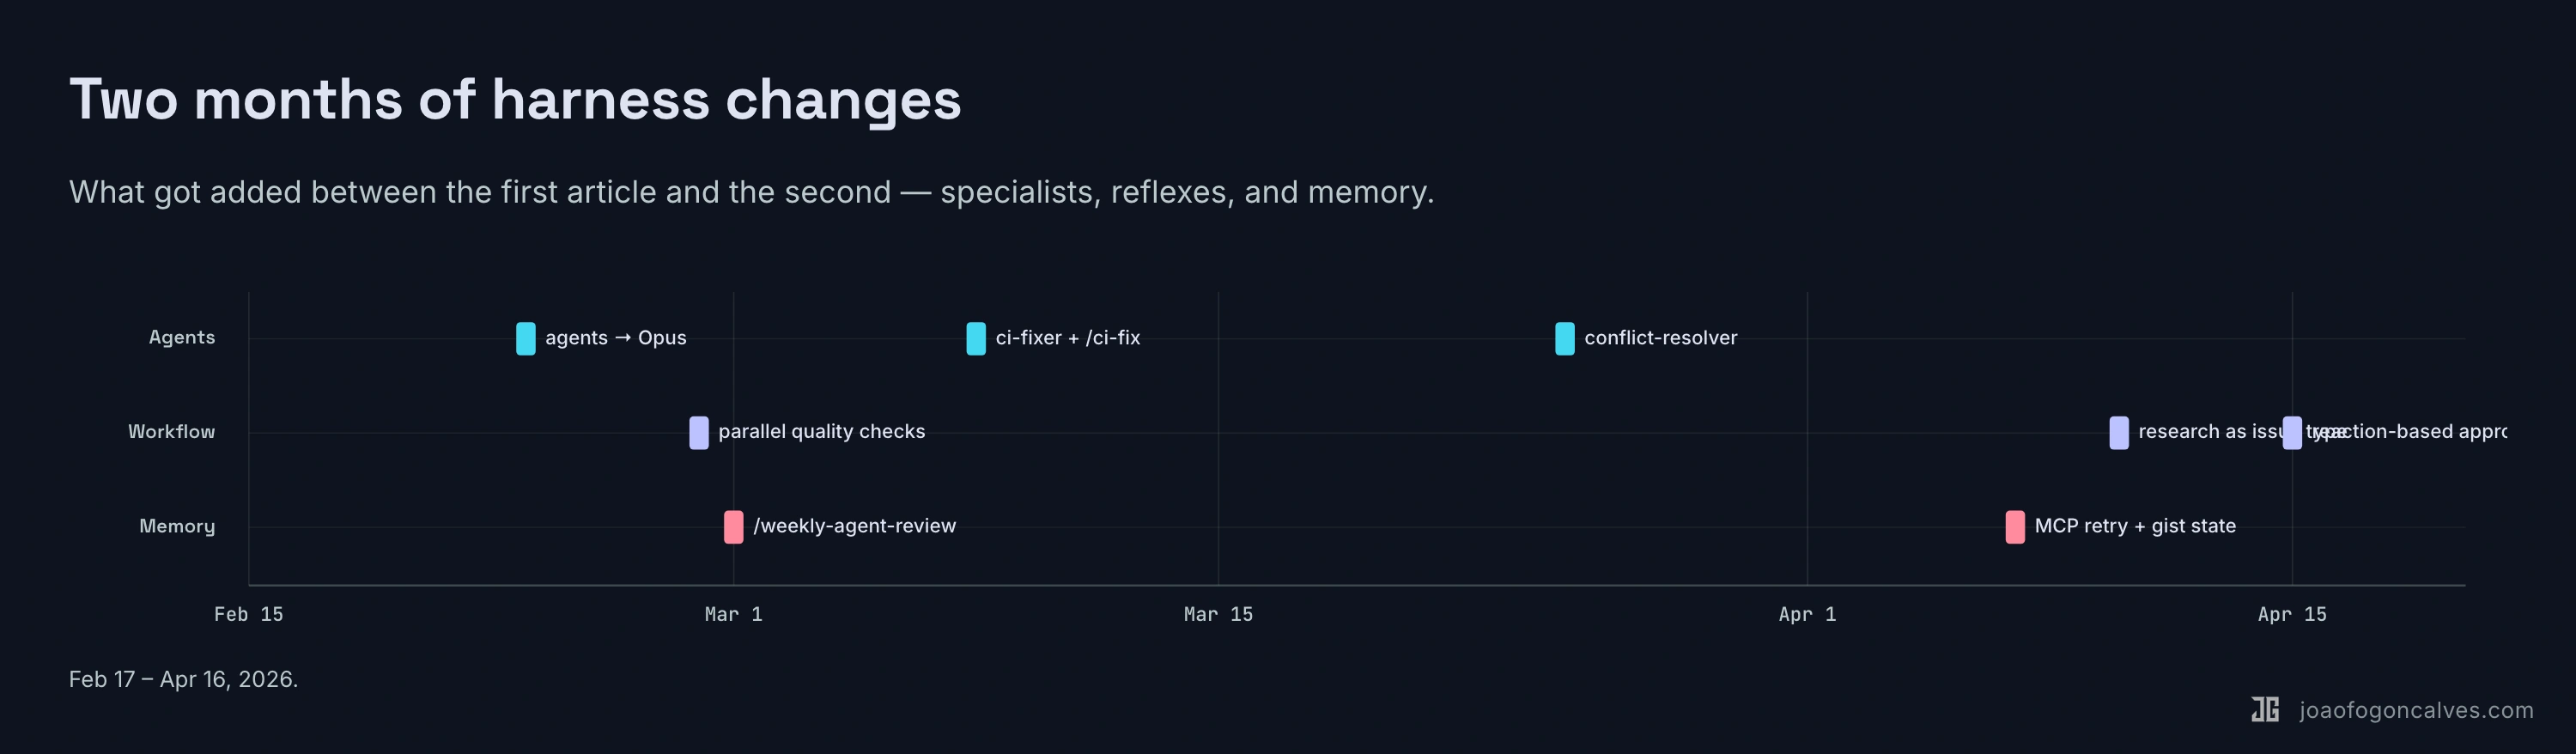
Task: Click the Mar 15 axis label
Action: [1218, 614]
